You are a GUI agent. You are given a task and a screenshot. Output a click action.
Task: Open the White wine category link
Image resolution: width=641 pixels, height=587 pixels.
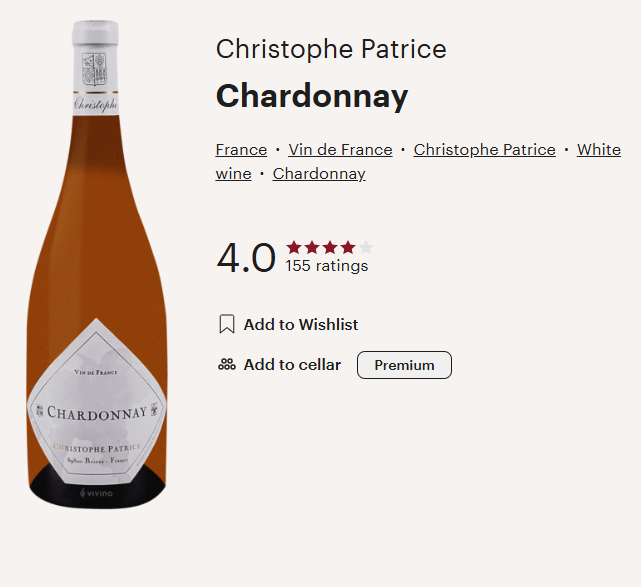click(x=598, y=150)
